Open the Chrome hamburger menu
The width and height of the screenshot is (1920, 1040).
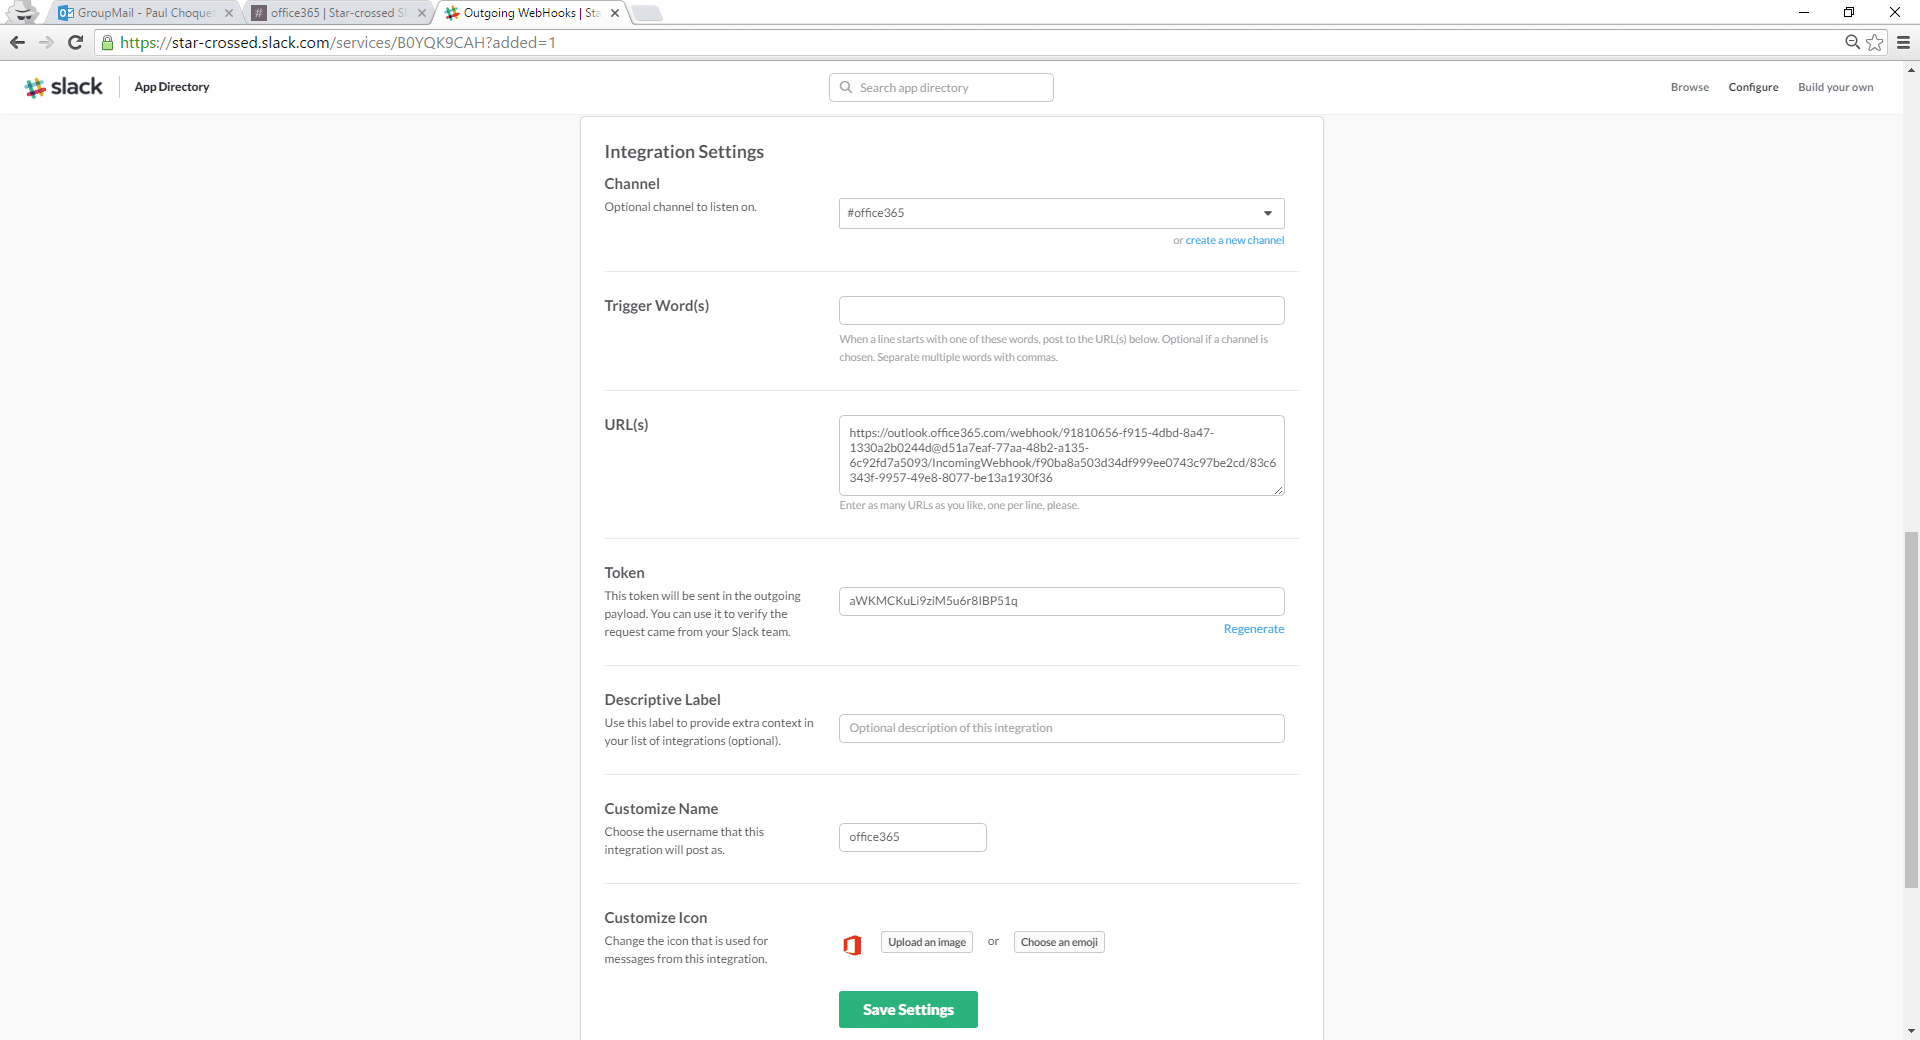point(1903,42)
